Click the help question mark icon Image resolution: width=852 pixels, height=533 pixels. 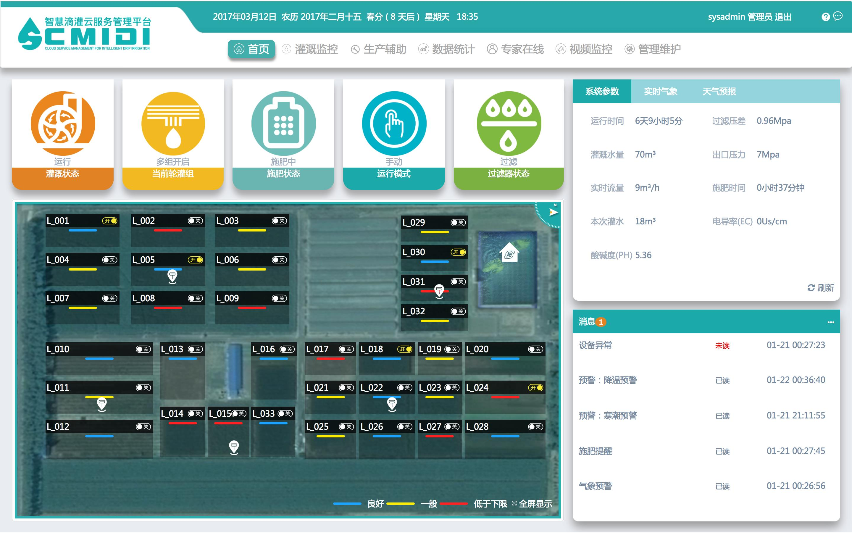tap(825, 17)
